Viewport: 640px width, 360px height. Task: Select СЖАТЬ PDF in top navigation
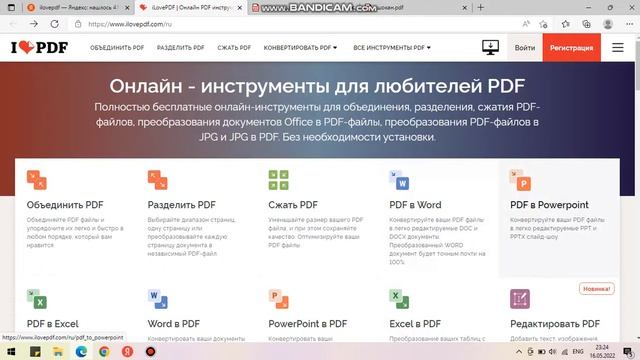click(x=234, y=48)
